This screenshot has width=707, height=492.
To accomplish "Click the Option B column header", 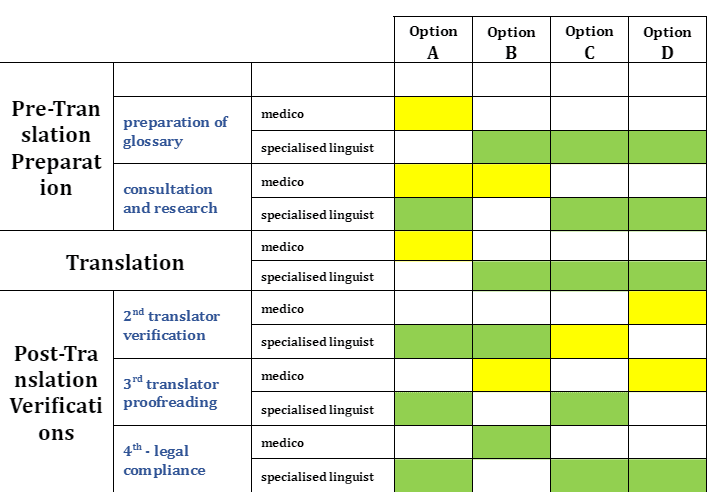I will [511, 42].
